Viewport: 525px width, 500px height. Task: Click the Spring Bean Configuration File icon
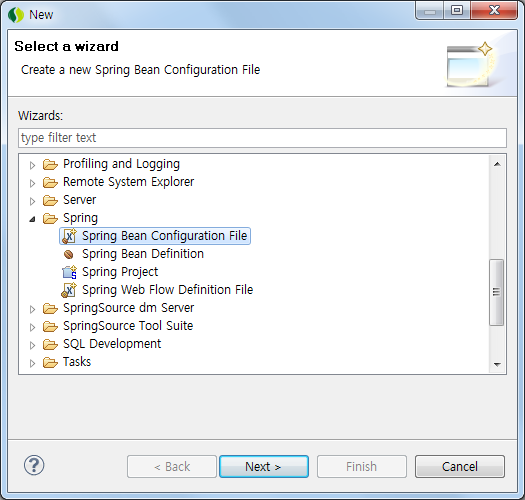pyautogui.click(x=69, y=236)
